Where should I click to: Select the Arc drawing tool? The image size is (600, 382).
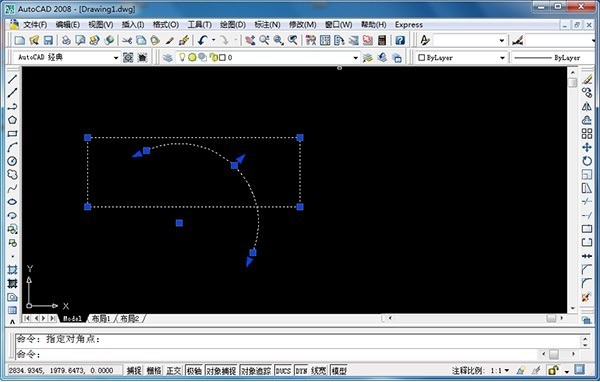tap(12, 147)
